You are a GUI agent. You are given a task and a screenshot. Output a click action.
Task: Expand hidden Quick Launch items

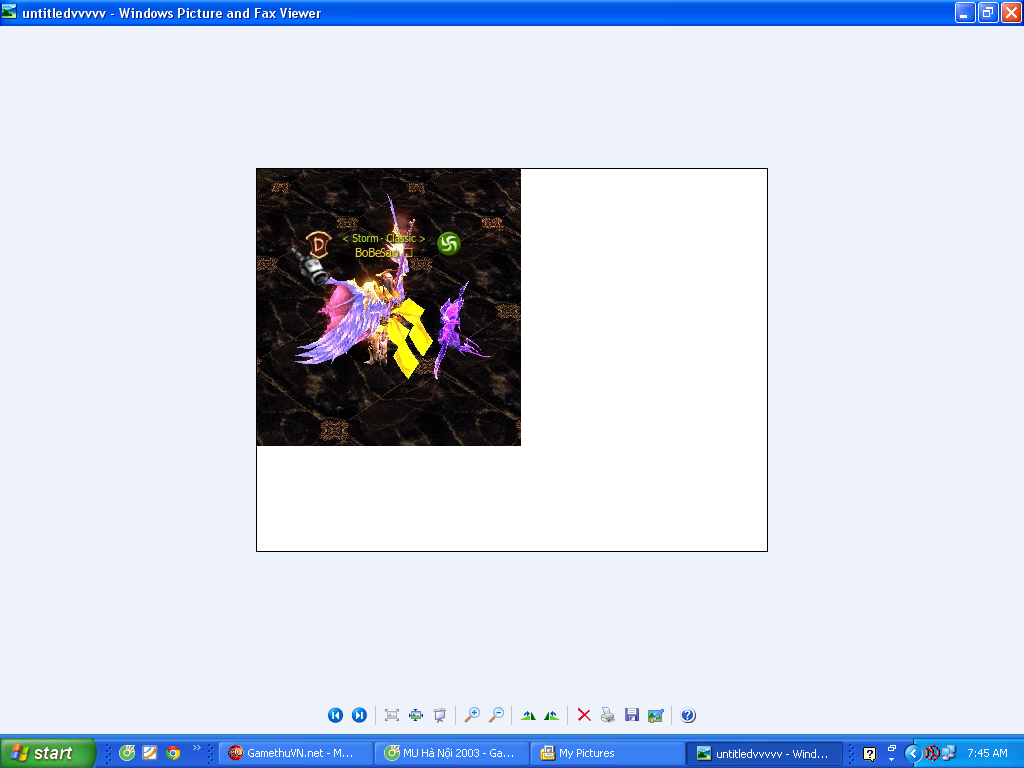pyautogui.click(x=197, y=748)
